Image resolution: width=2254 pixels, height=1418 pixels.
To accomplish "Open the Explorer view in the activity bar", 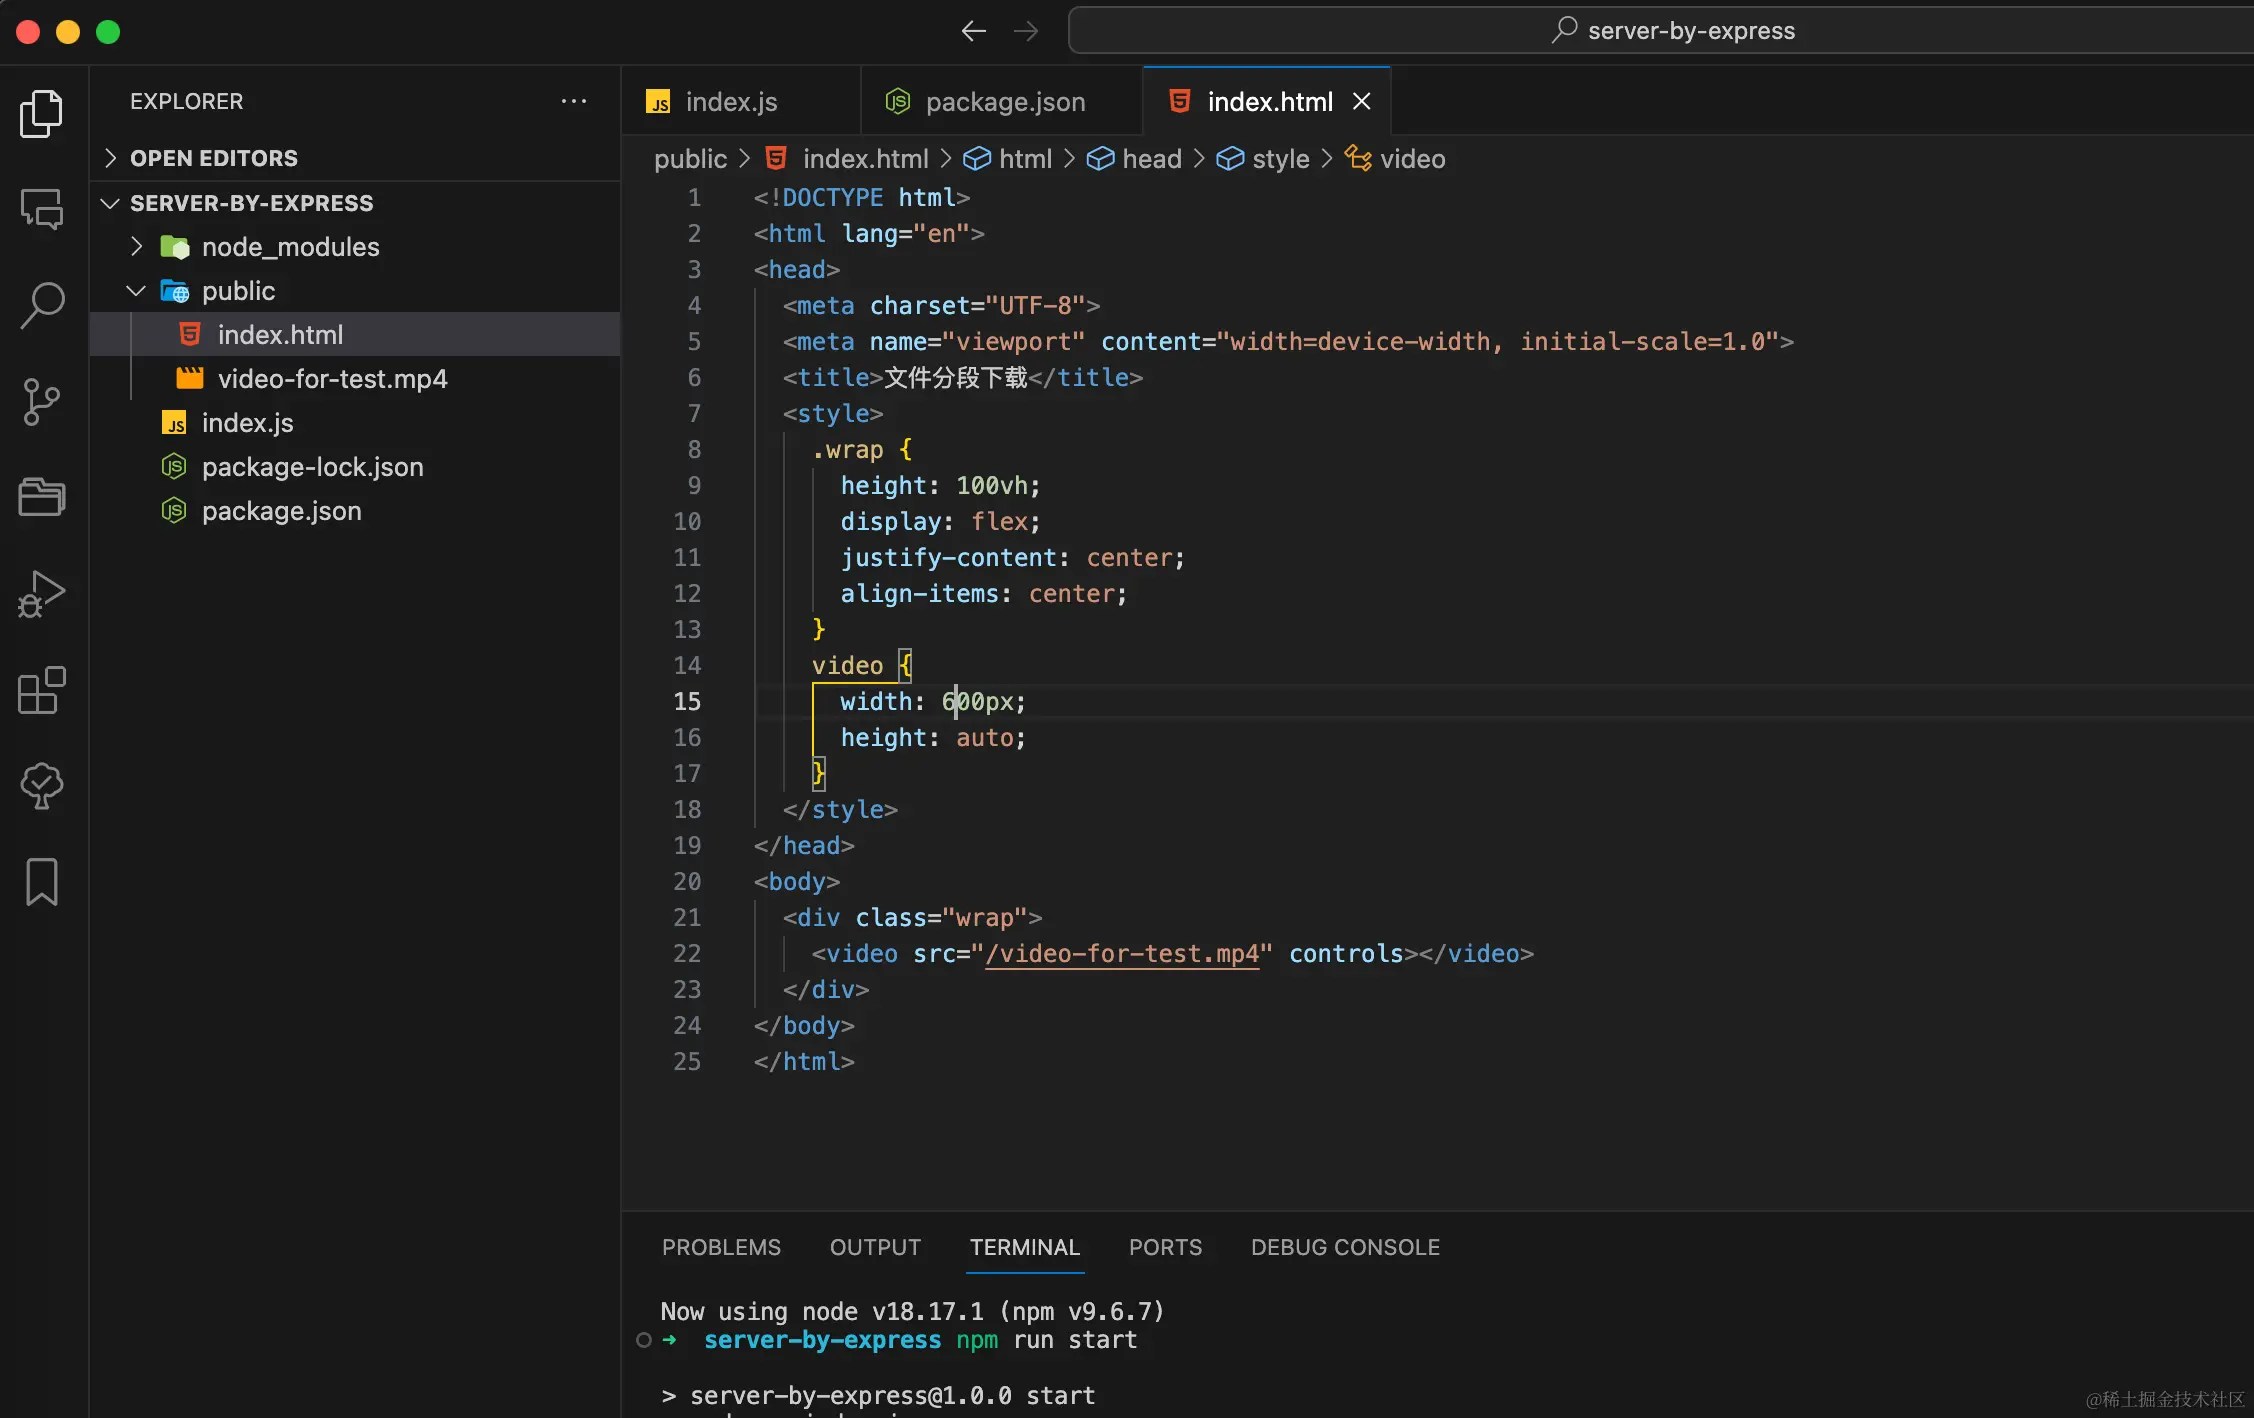I will (x=42, y=114).
